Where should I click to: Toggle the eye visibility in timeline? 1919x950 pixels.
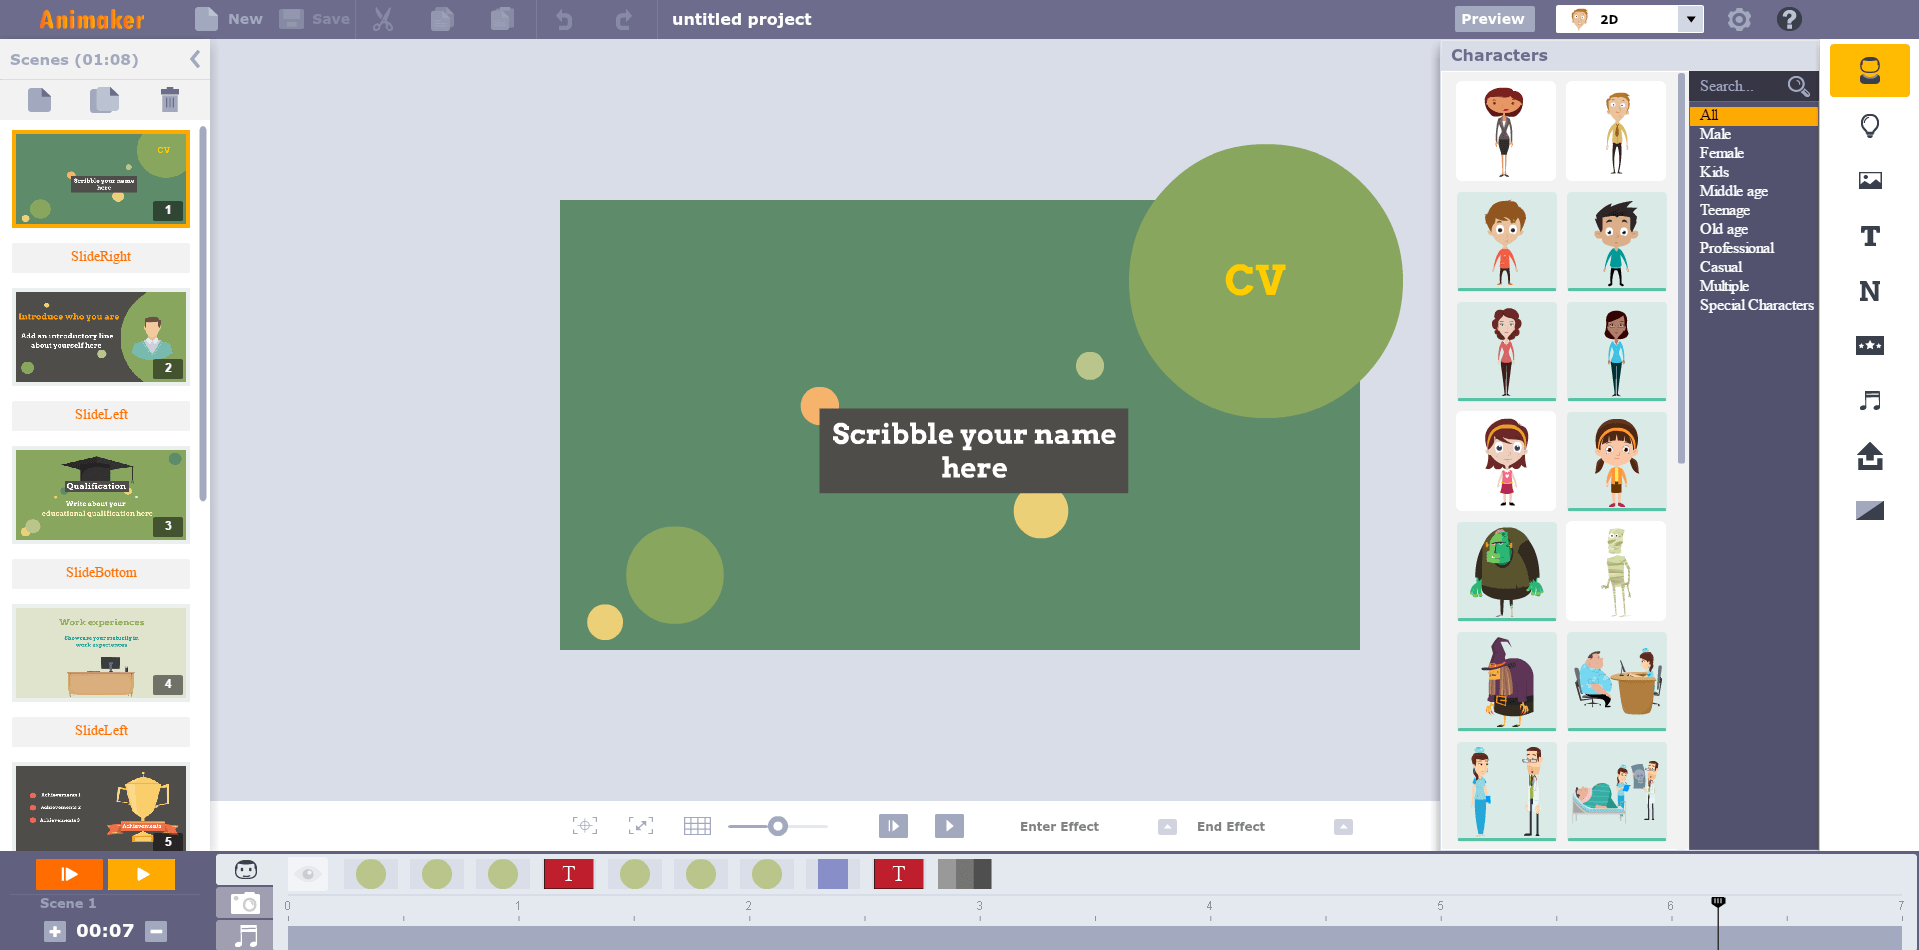308,874
